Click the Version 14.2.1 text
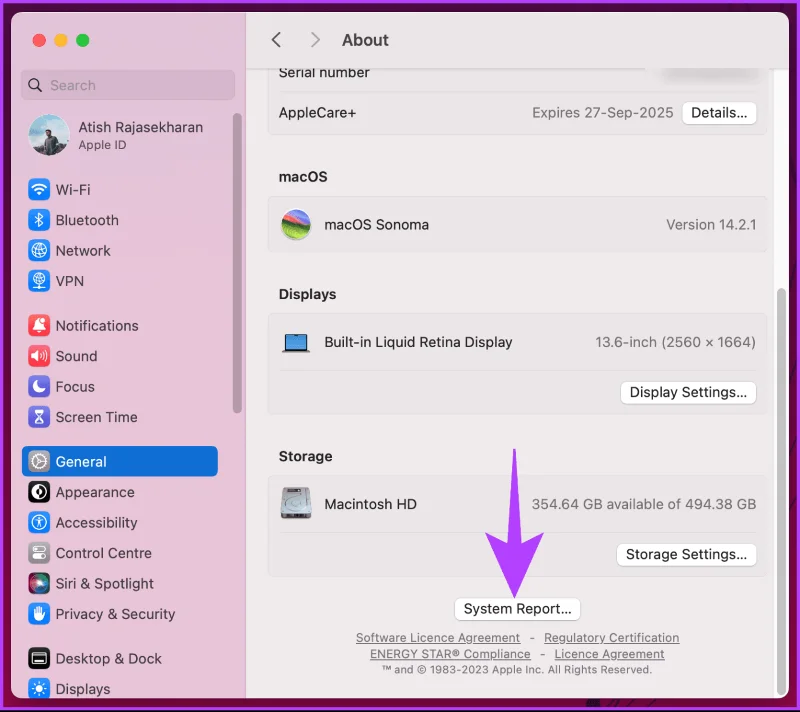This screenshot has height=712, width=800. click(x=711, y=224)
